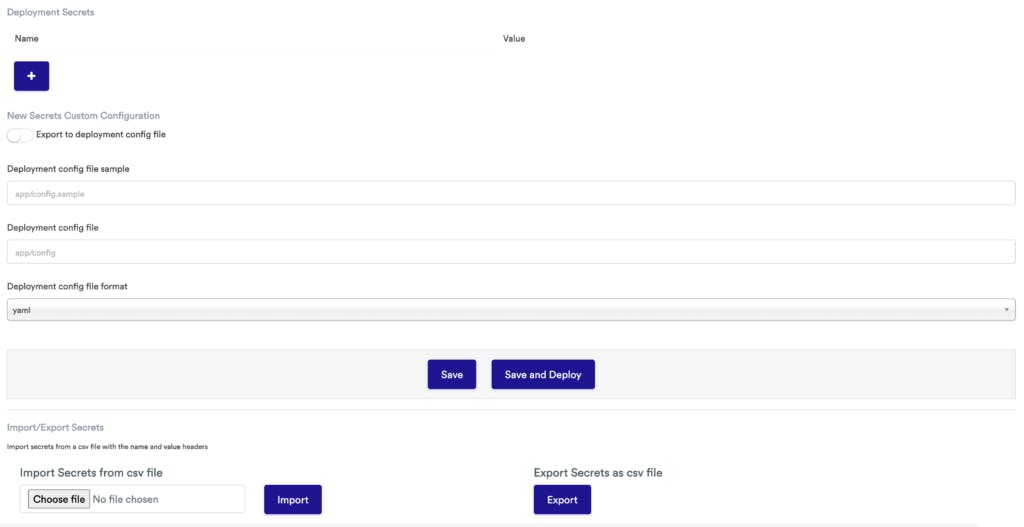Click the 'Deployment config file sample' label
This screenshot has width=1024, height=527.
[x=68, y=169]
